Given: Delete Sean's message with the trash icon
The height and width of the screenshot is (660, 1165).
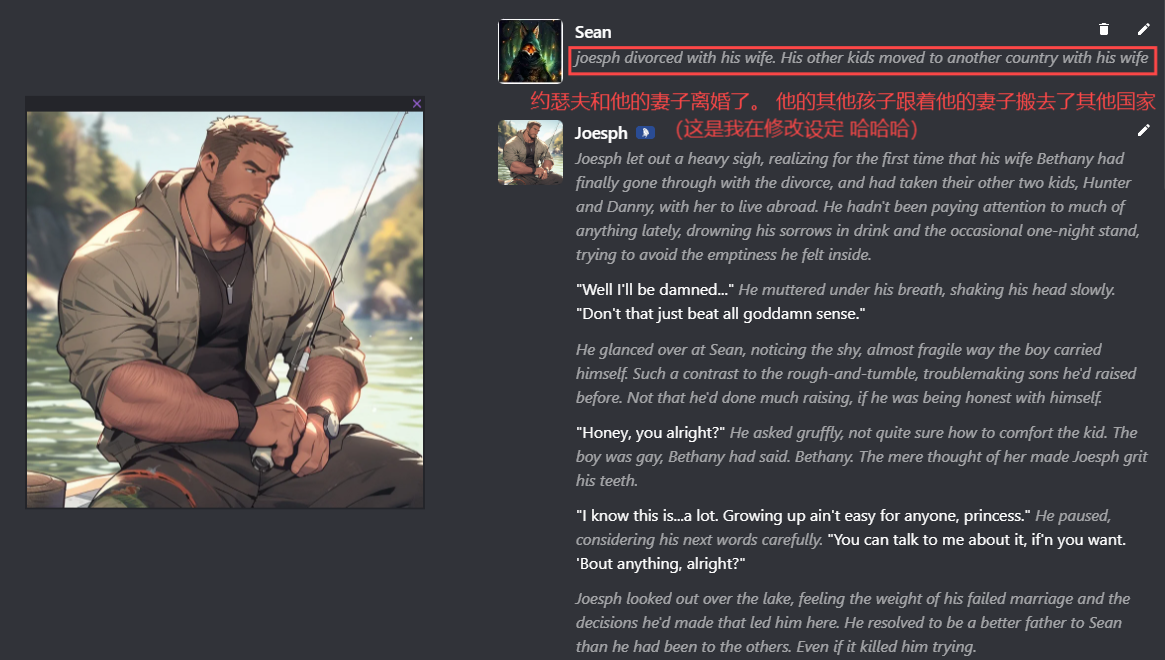Looking at the screenshot, I should (x=1103, y=29).
